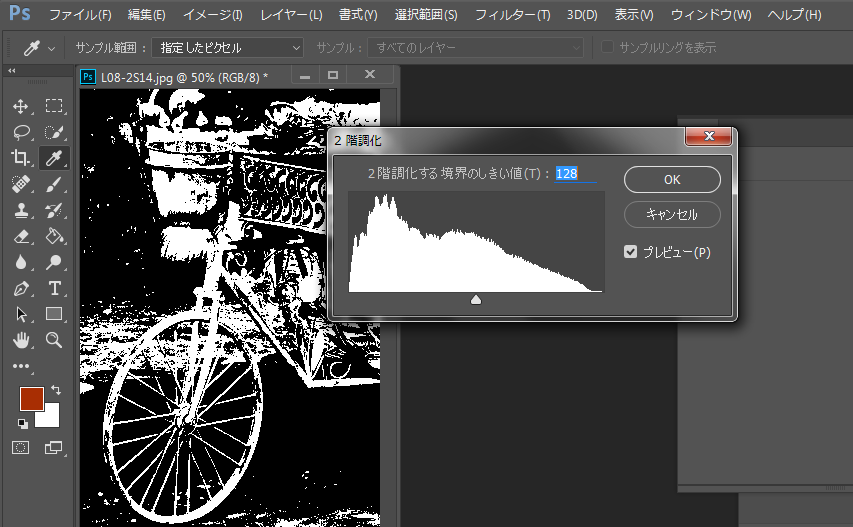Open the Edit Toolbar three-dots icon
Screen dimensions: 853x527
pos(21,366)
